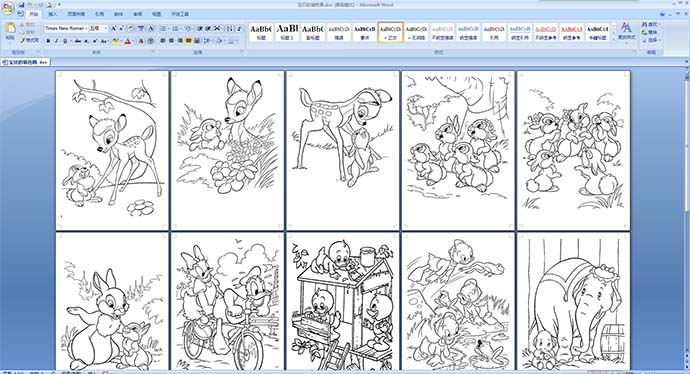Open the Times New Roman font dropdown
Image resolution: width=690 pixels, height=374 pixels.
[86, 28]
